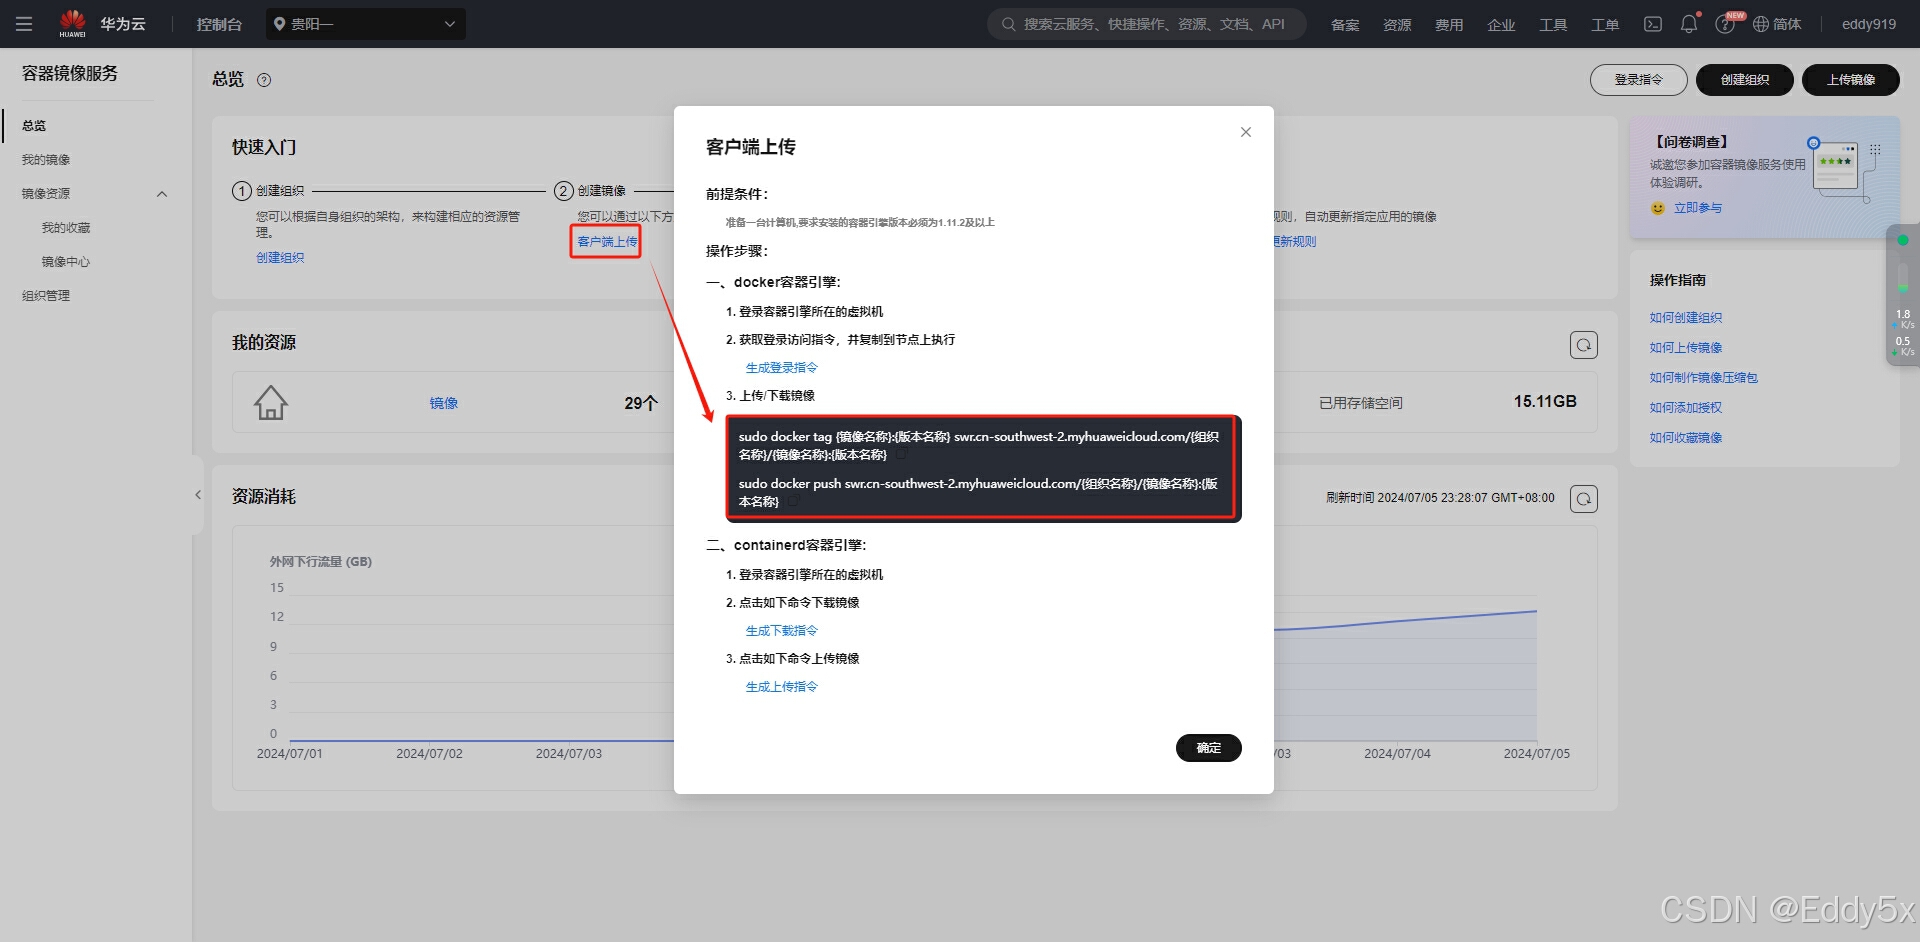Open the CloudShell terminal icon
This screenshot has height=942, width=1920.
[x=1653, y=24]
